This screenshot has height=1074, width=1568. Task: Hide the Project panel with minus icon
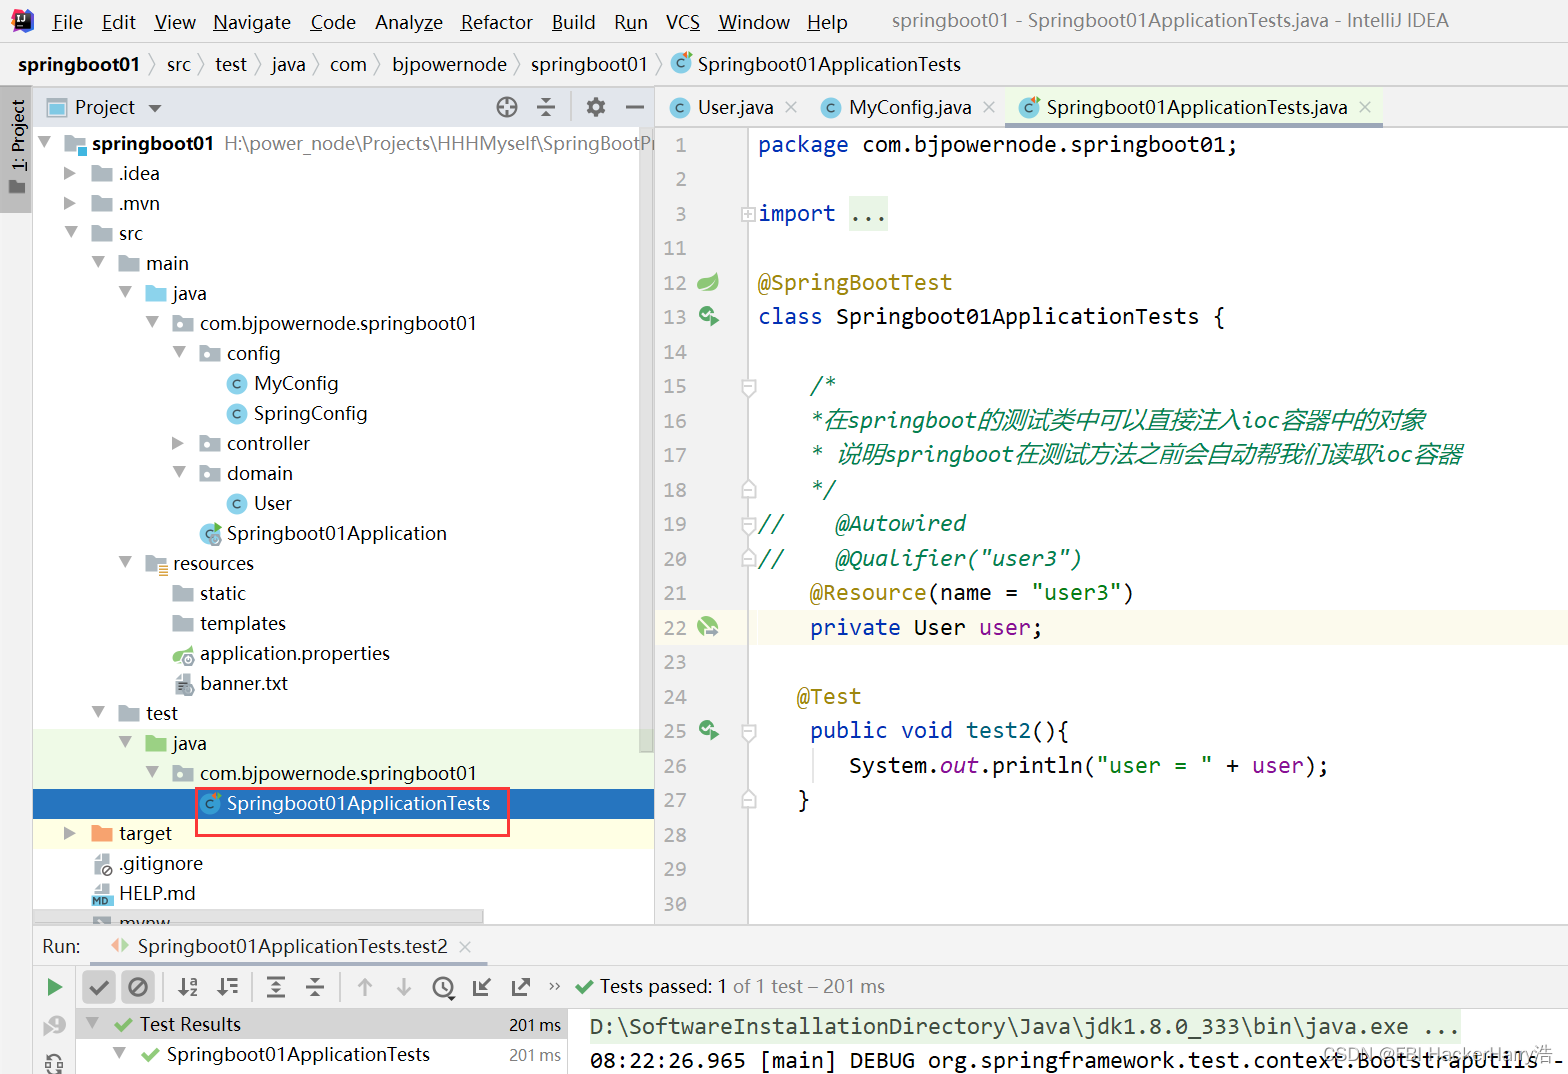click(635, 107)
